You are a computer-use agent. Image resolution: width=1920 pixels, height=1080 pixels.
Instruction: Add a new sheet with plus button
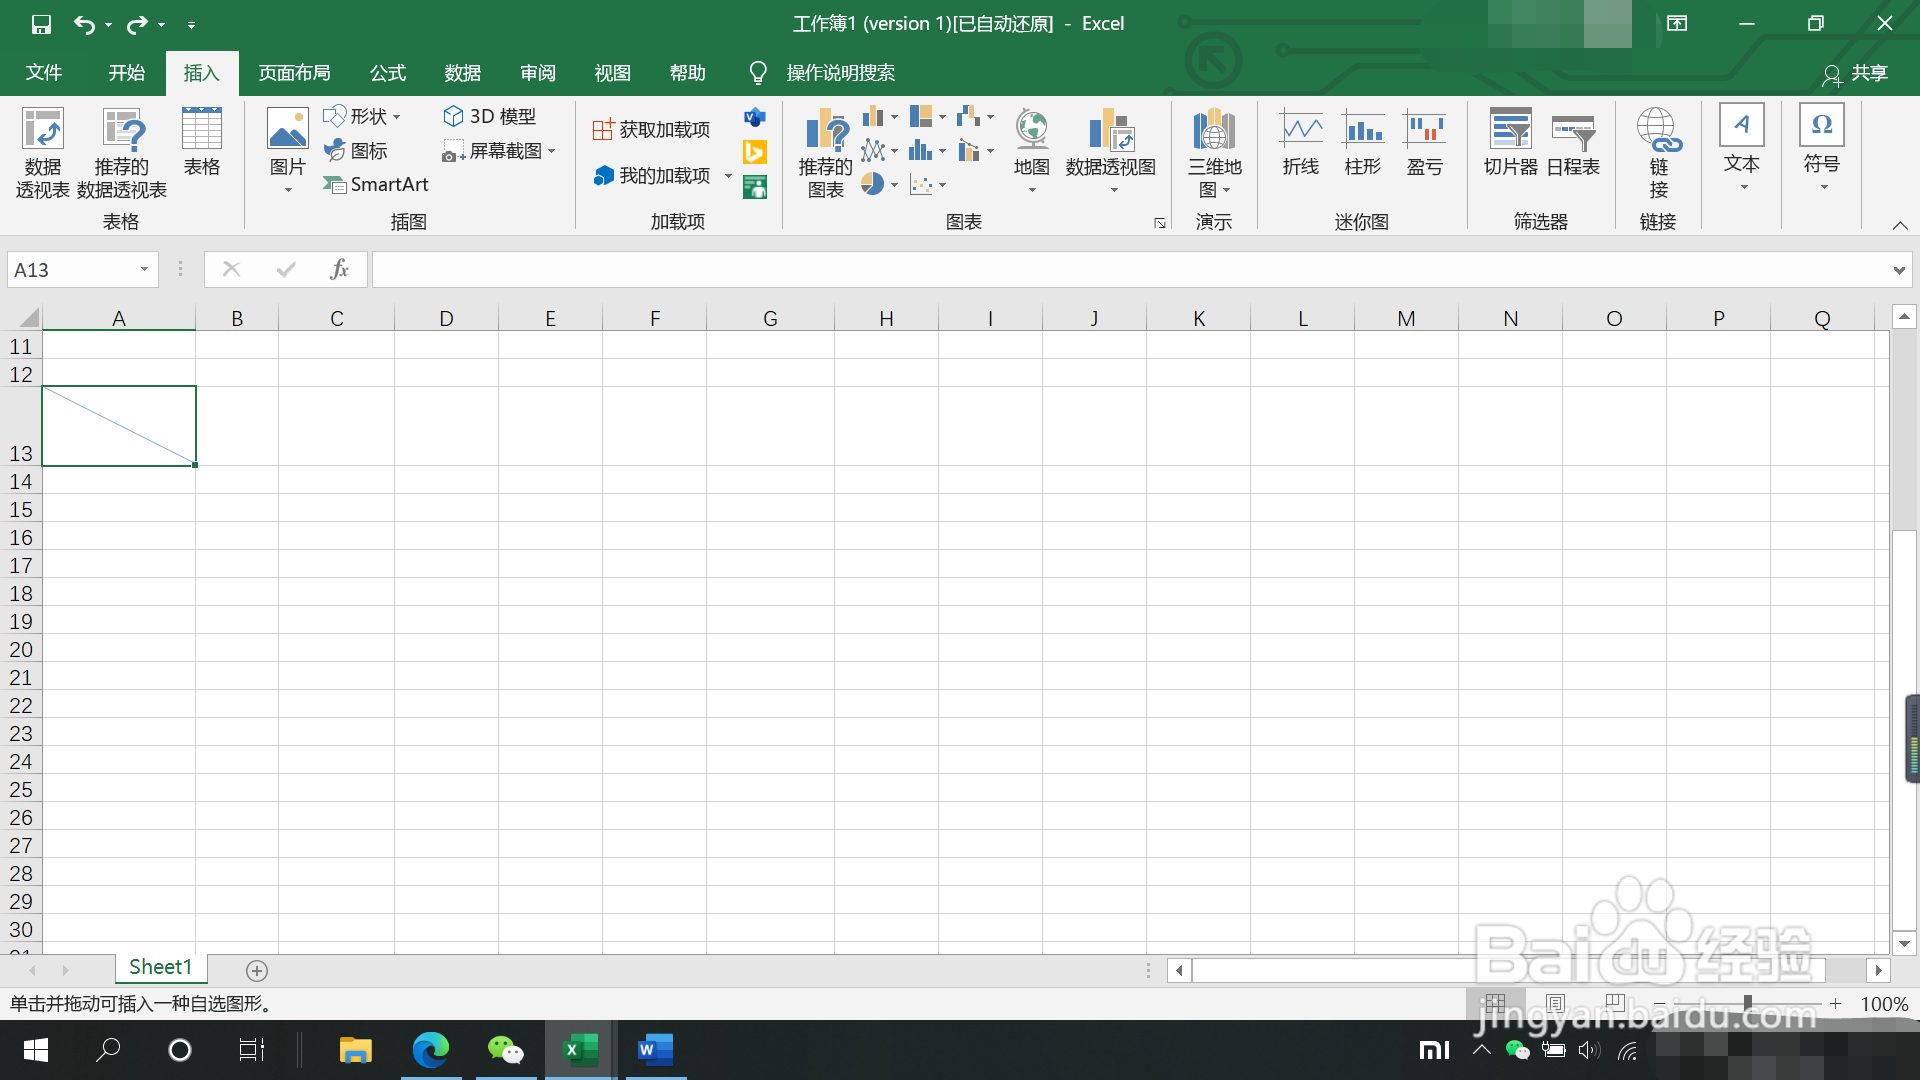point(257,970)
